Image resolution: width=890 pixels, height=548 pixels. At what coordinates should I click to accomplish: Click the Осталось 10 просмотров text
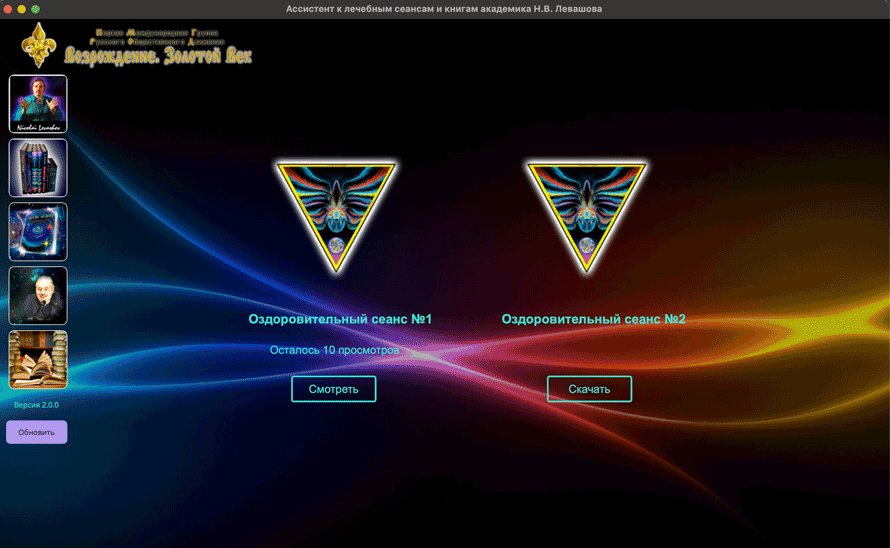[334, 350]
